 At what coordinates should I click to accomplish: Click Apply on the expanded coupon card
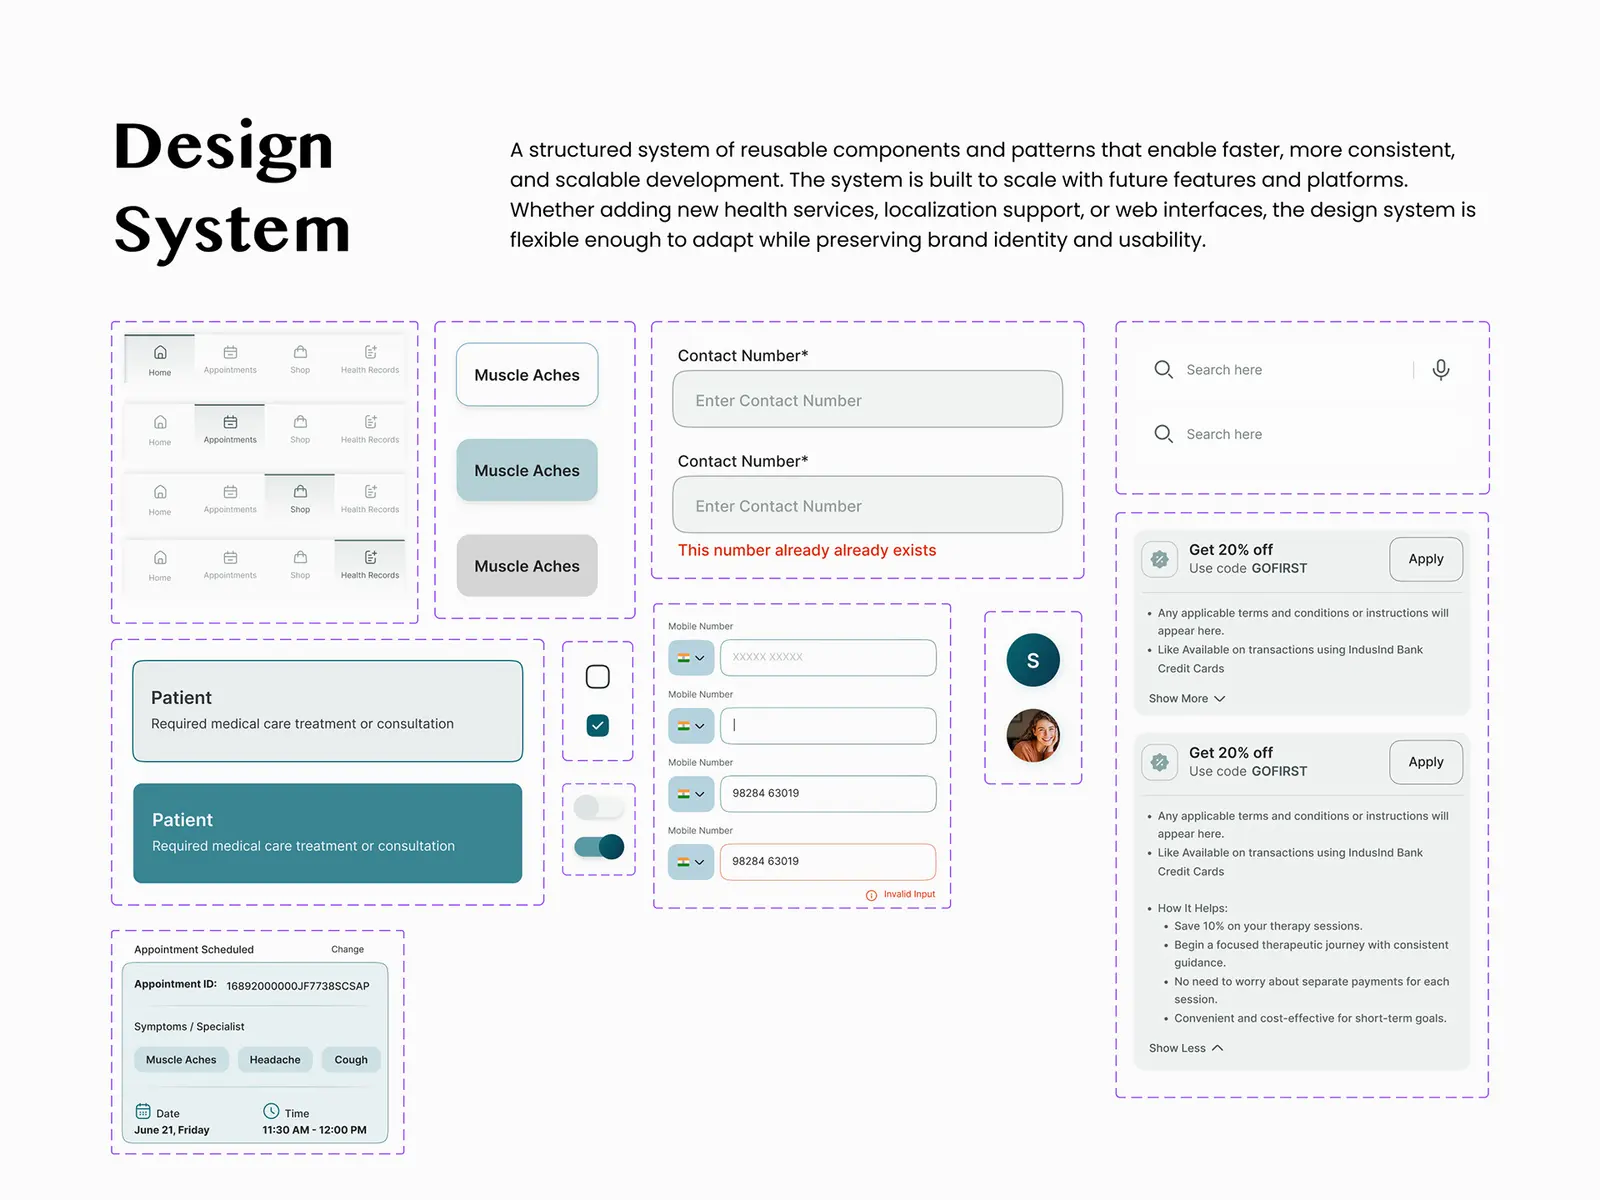(1426, 762)
